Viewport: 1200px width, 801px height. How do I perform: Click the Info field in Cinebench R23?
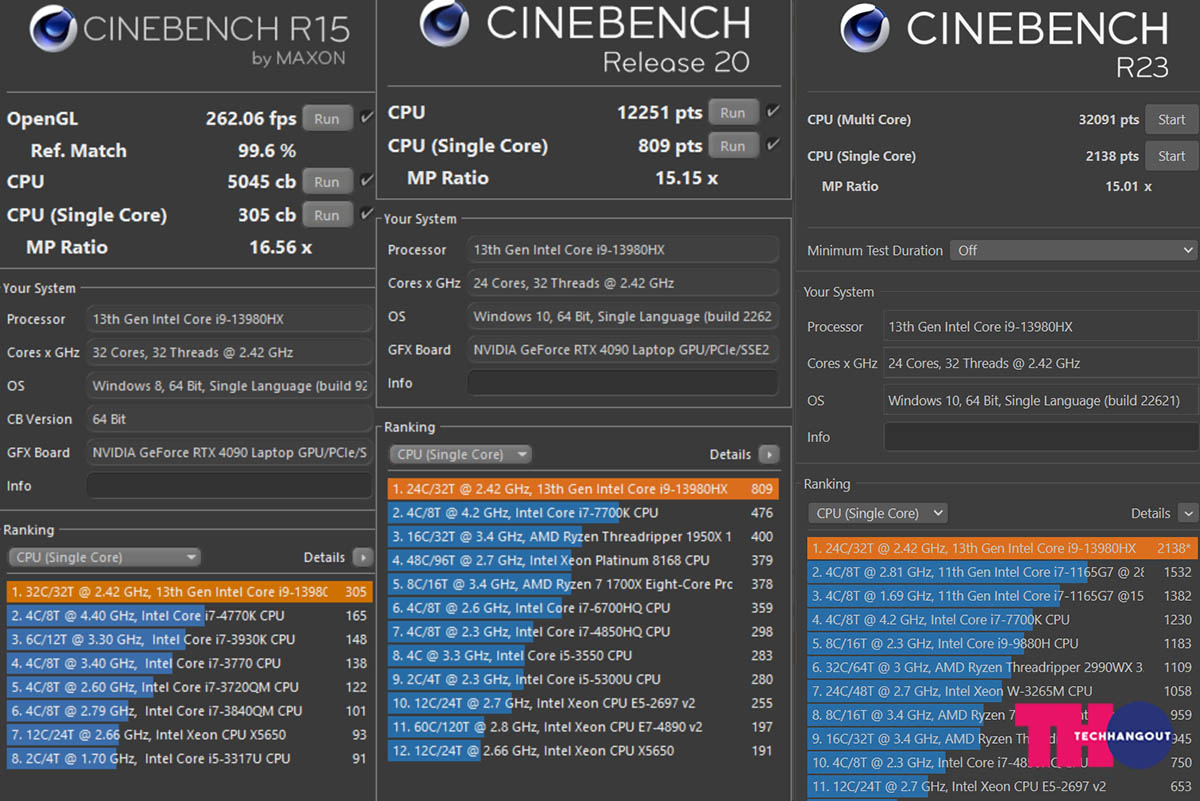click(x=1041, y=437)
